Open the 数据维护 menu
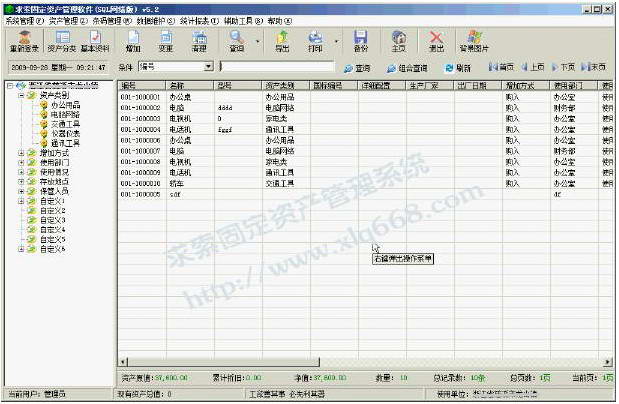 [156, 21]
